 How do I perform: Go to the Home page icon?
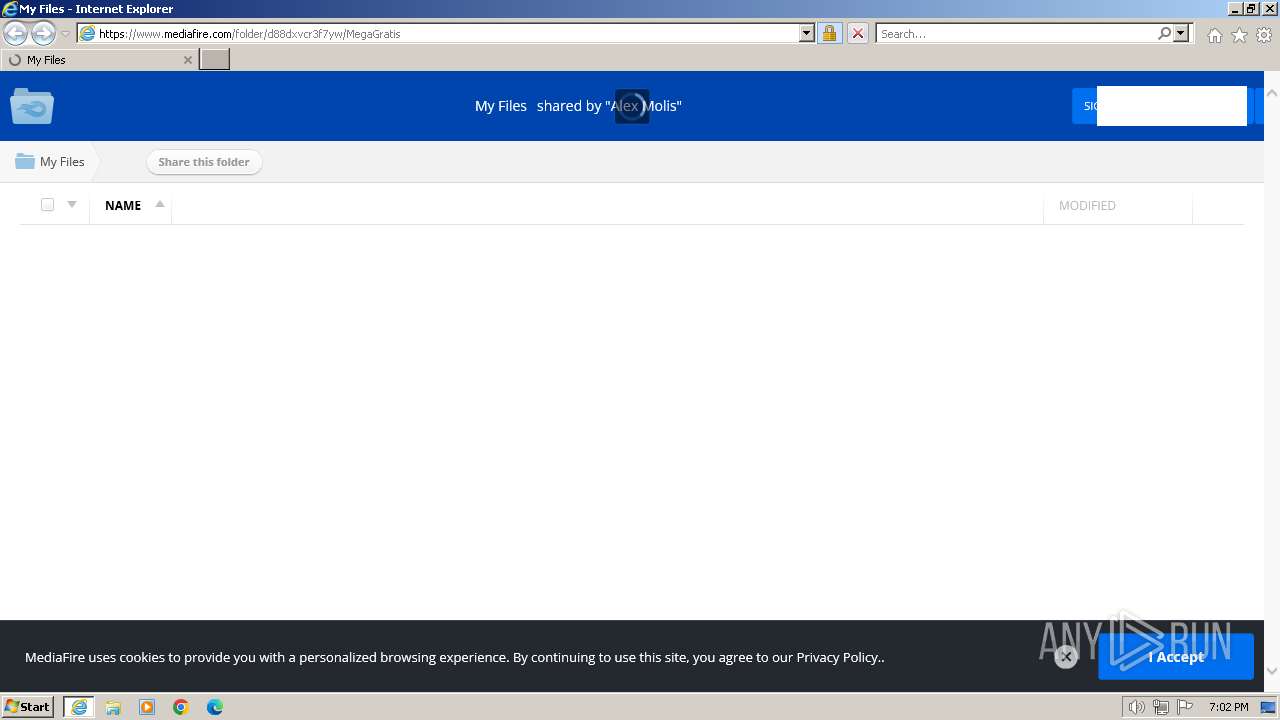pos(1214,35)
